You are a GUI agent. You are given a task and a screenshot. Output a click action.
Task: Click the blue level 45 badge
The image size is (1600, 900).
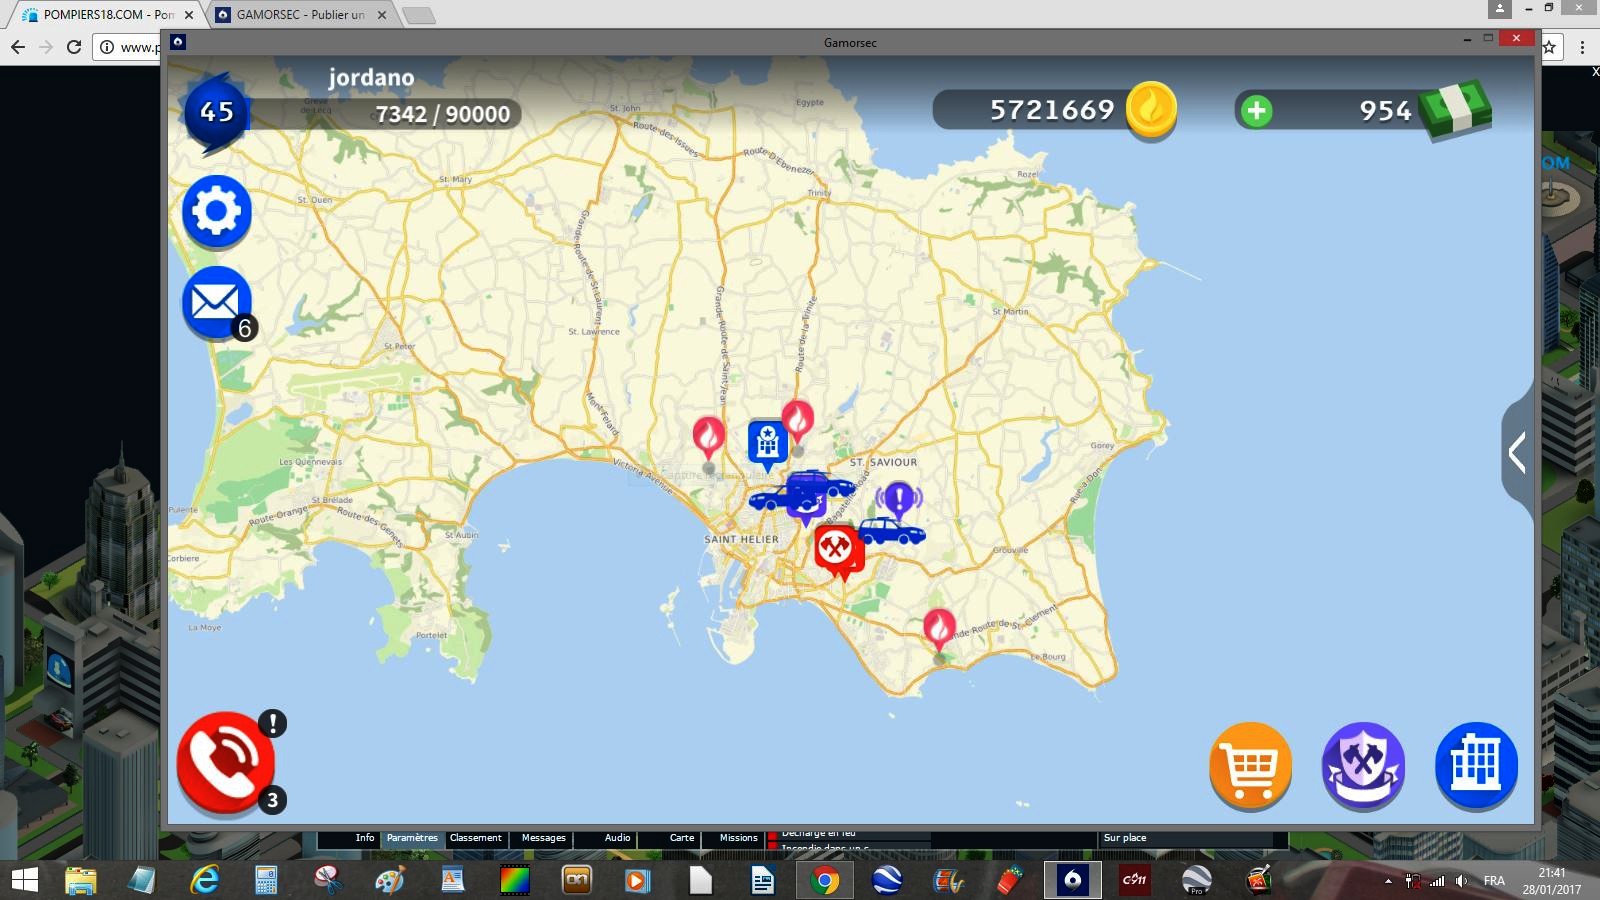tap(216, 112)
